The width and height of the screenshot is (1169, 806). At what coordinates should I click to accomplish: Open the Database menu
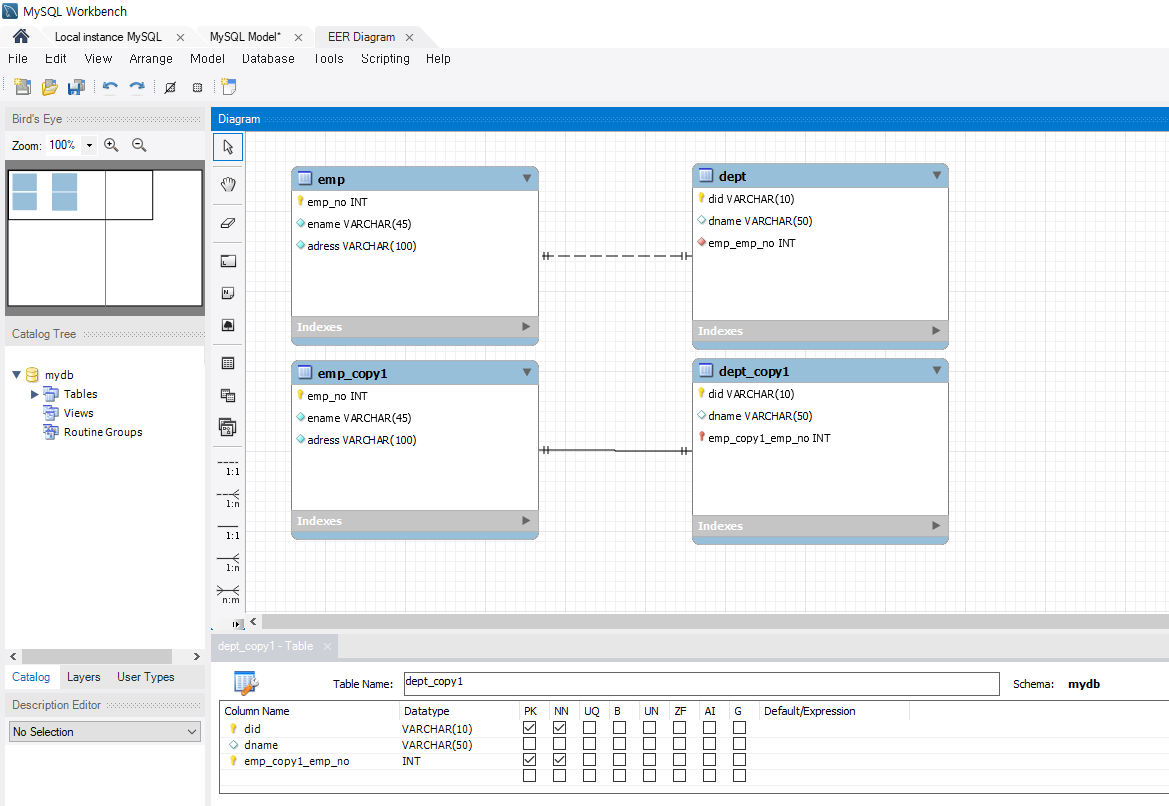[x=268, y=58]
